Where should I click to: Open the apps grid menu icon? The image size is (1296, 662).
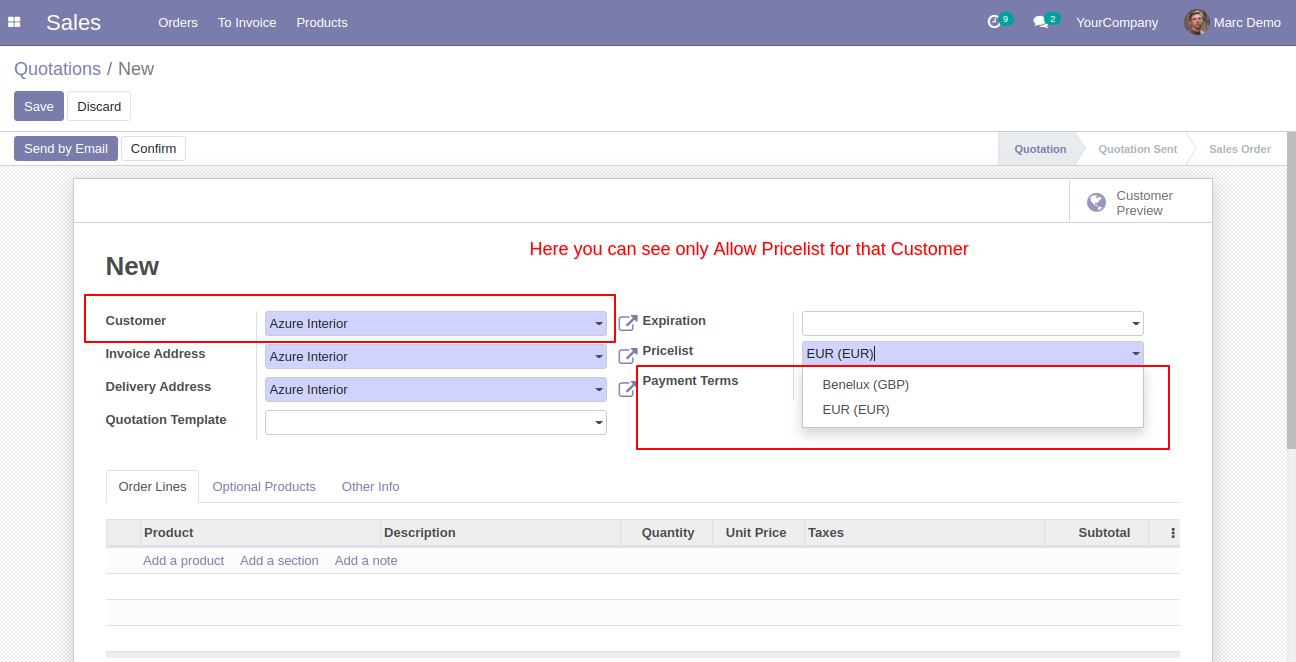tap(14, 22)
